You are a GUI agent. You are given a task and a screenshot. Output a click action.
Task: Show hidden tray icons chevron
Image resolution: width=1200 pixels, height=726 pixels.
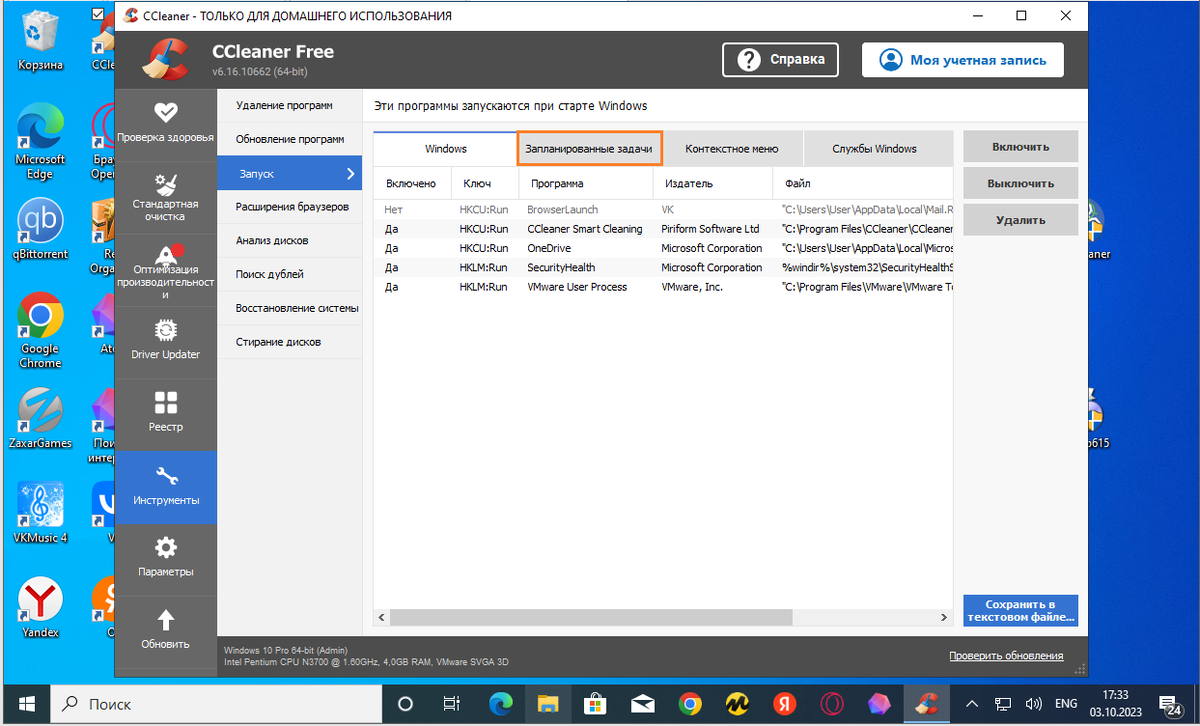coord(972,704)
